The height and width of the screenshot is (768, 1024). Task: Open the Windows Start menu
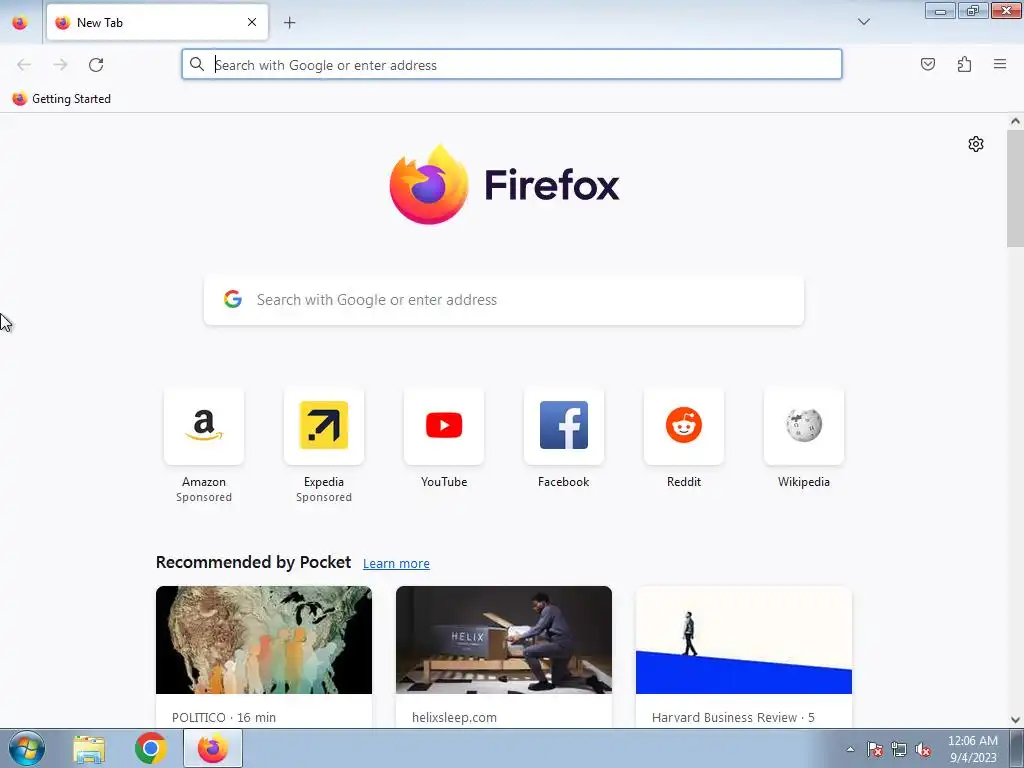27,748
